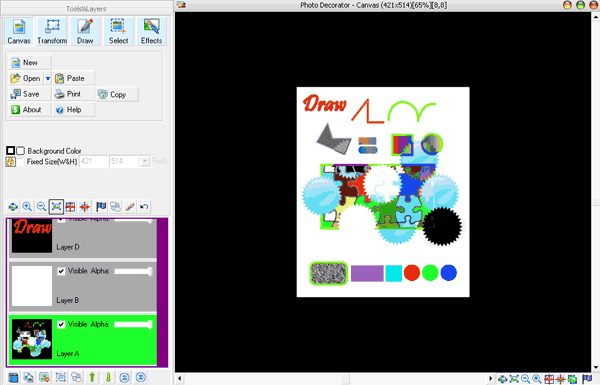Toggle Layer A Visible checkbox
This screenshot has width=600, height=385.
[61, 325]
